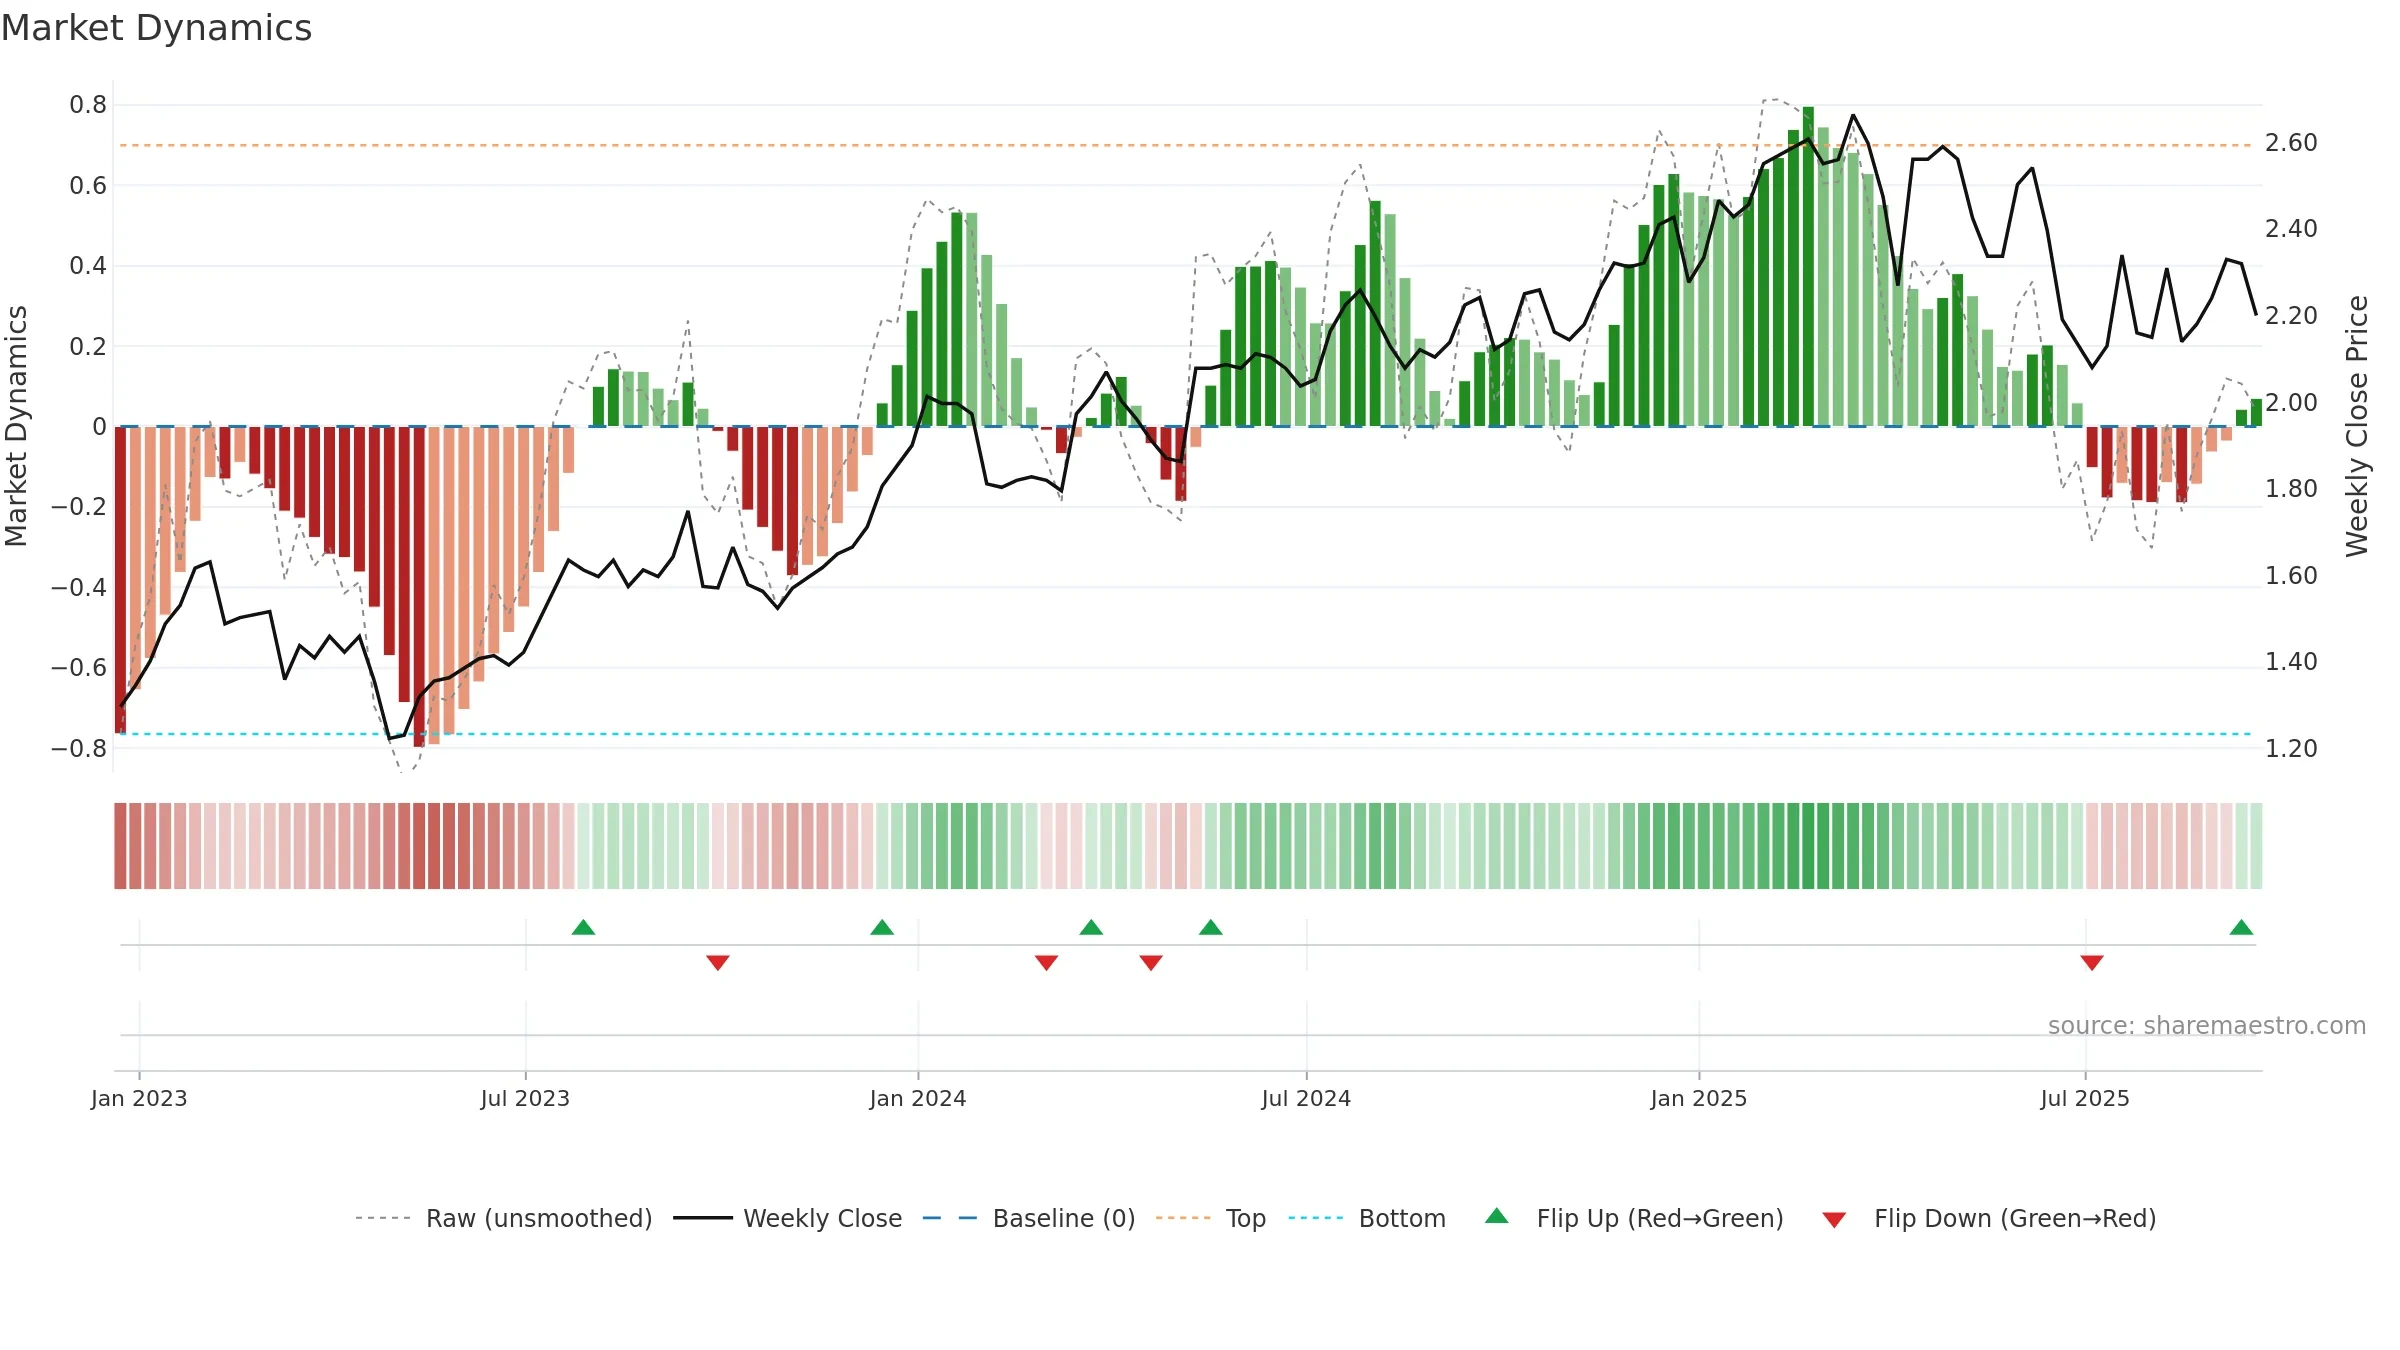2400x1350 pixels.
Task: Click the 0.8 left axis tick label
Action: click(x=88, y=105)
